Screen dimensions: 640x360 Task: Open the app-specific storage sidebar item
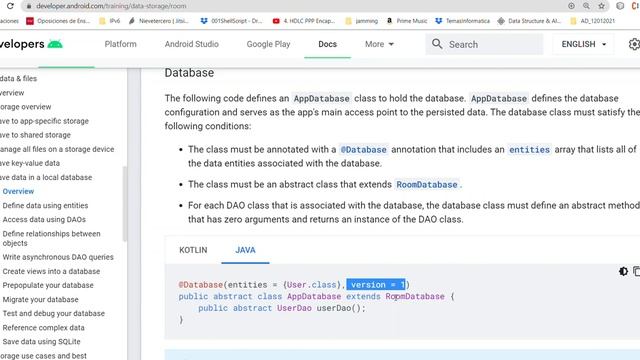[44, 121]
